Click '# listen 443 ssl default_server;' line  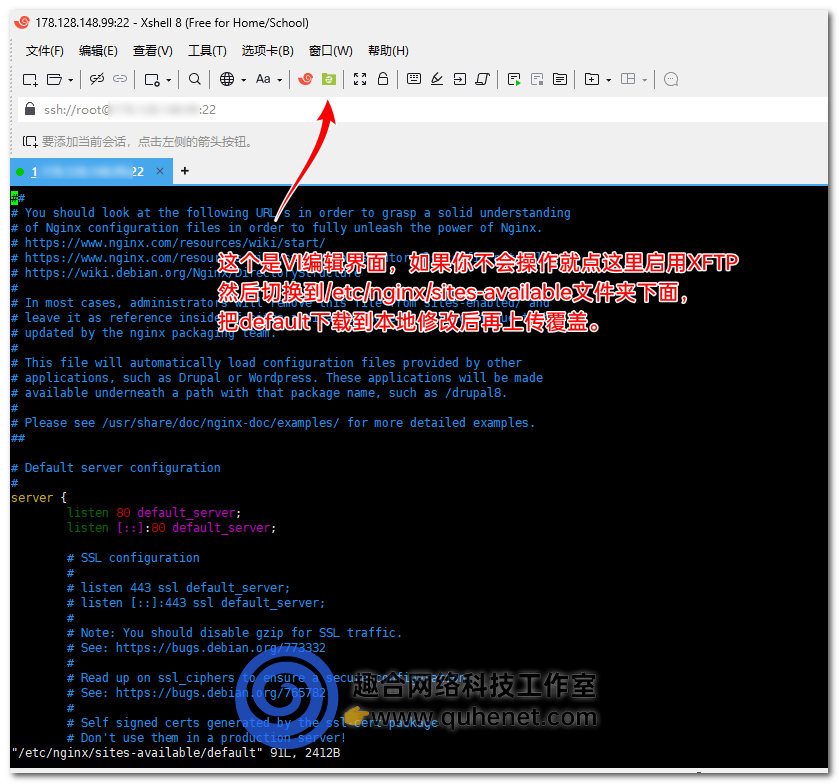click(179, 588)
